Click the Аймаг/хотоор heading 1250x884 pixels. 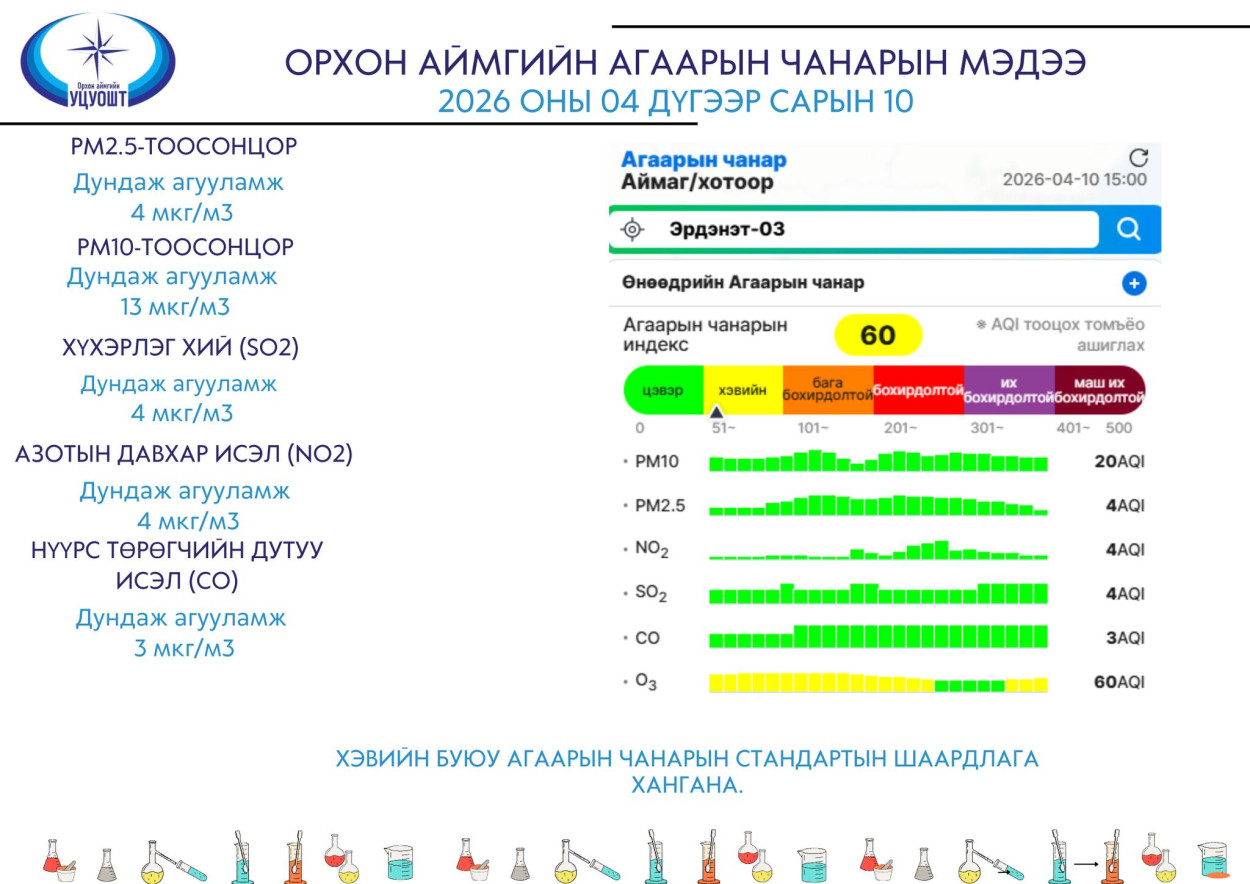[696, 183]
